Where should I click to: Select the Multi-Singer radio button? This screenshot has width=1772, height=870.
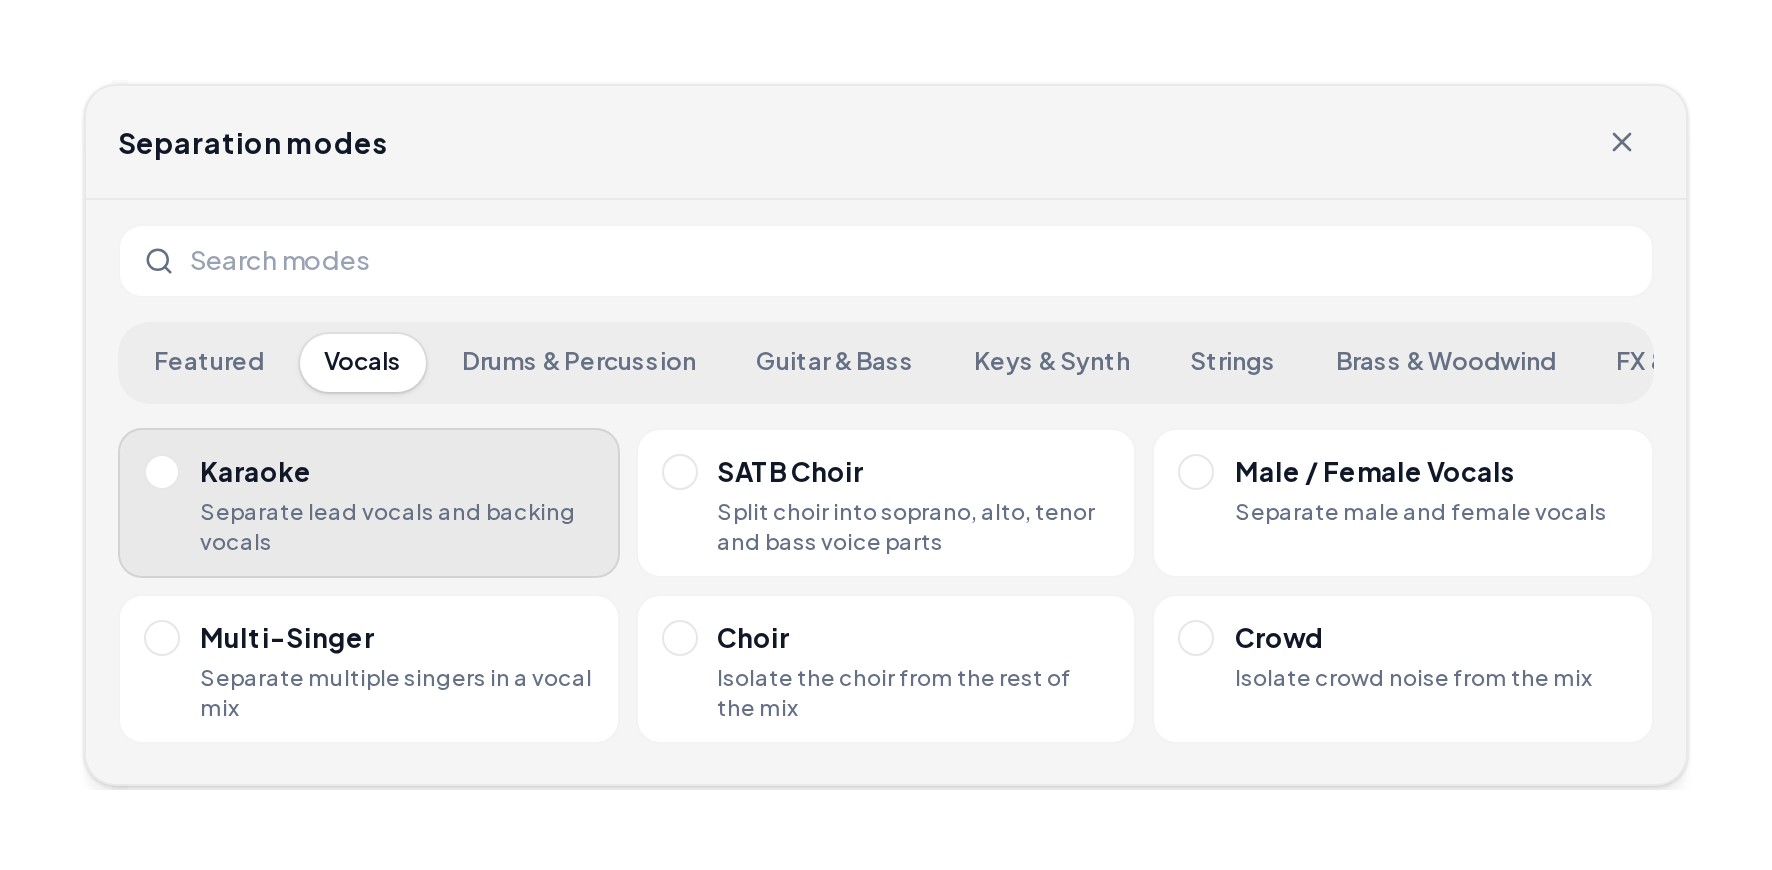pos(162,638)
